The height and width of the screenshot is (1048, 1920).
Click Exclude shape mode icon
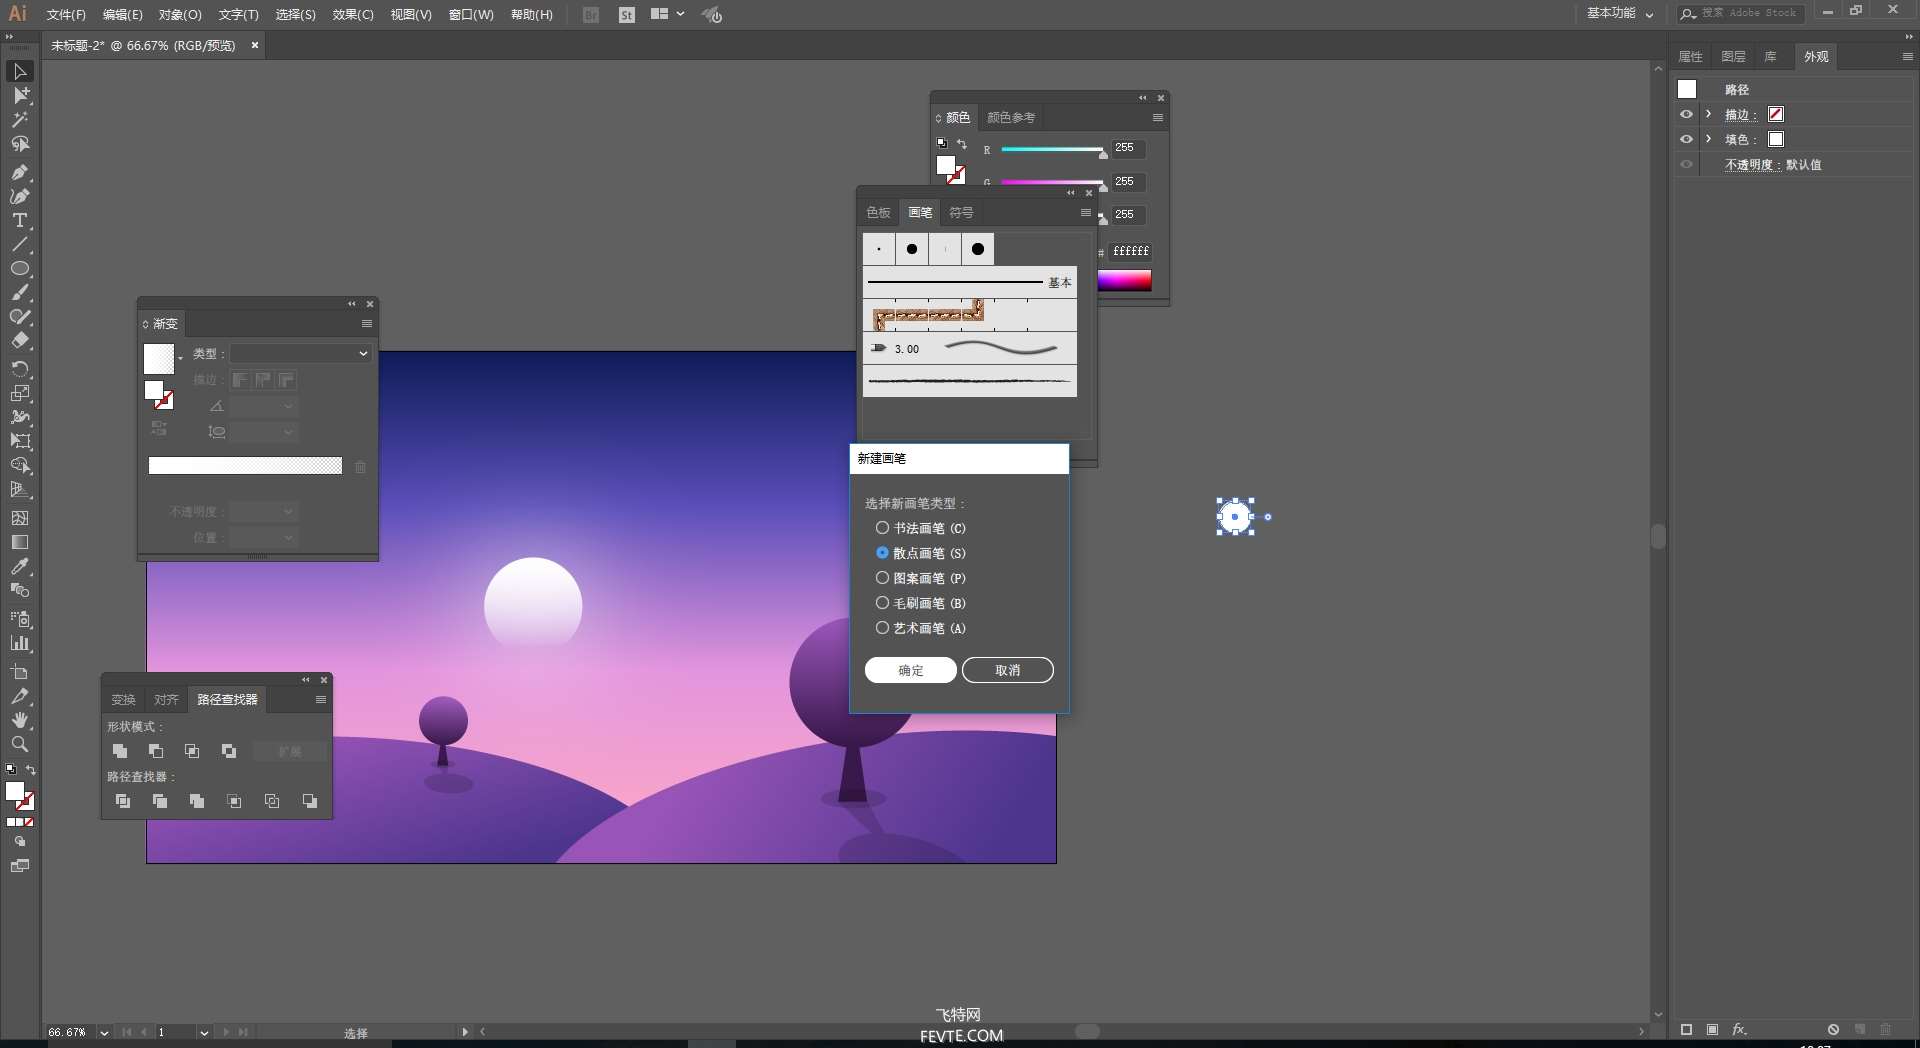click(229, 751)
